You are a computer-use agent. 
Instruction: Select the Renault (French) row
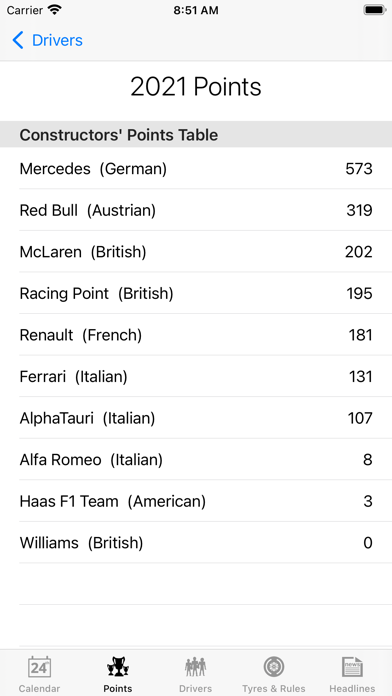(196, 335)
